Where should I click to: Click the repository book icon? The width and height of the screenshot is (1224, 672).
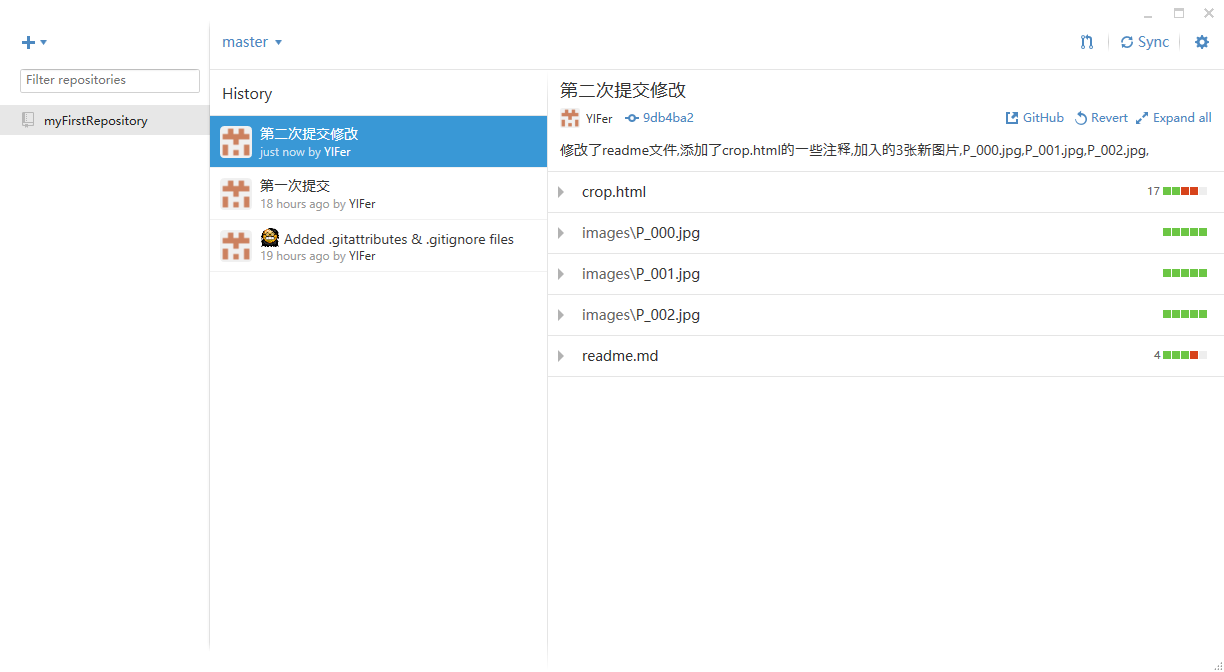coord(28,120)
